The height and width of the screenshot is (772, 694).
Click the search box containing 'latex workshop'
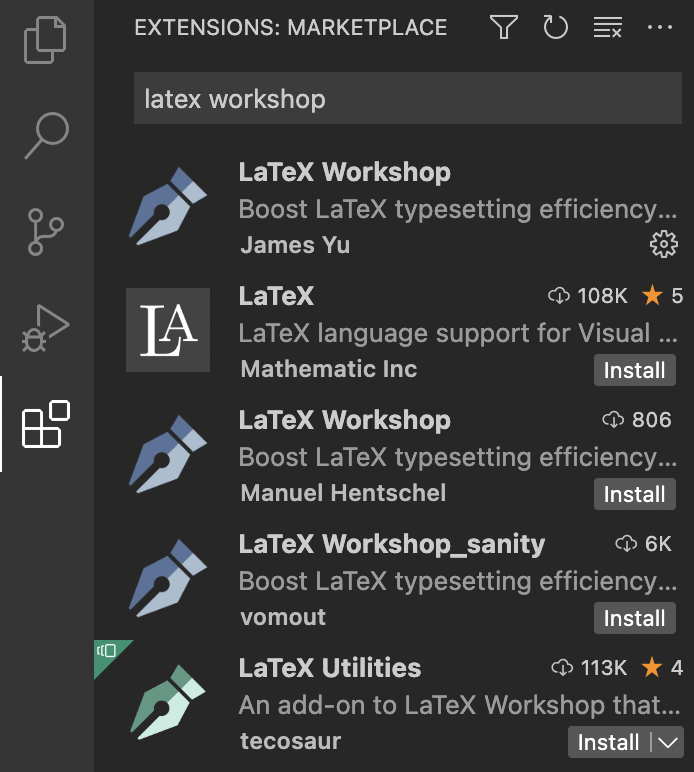tap(408, 98)
